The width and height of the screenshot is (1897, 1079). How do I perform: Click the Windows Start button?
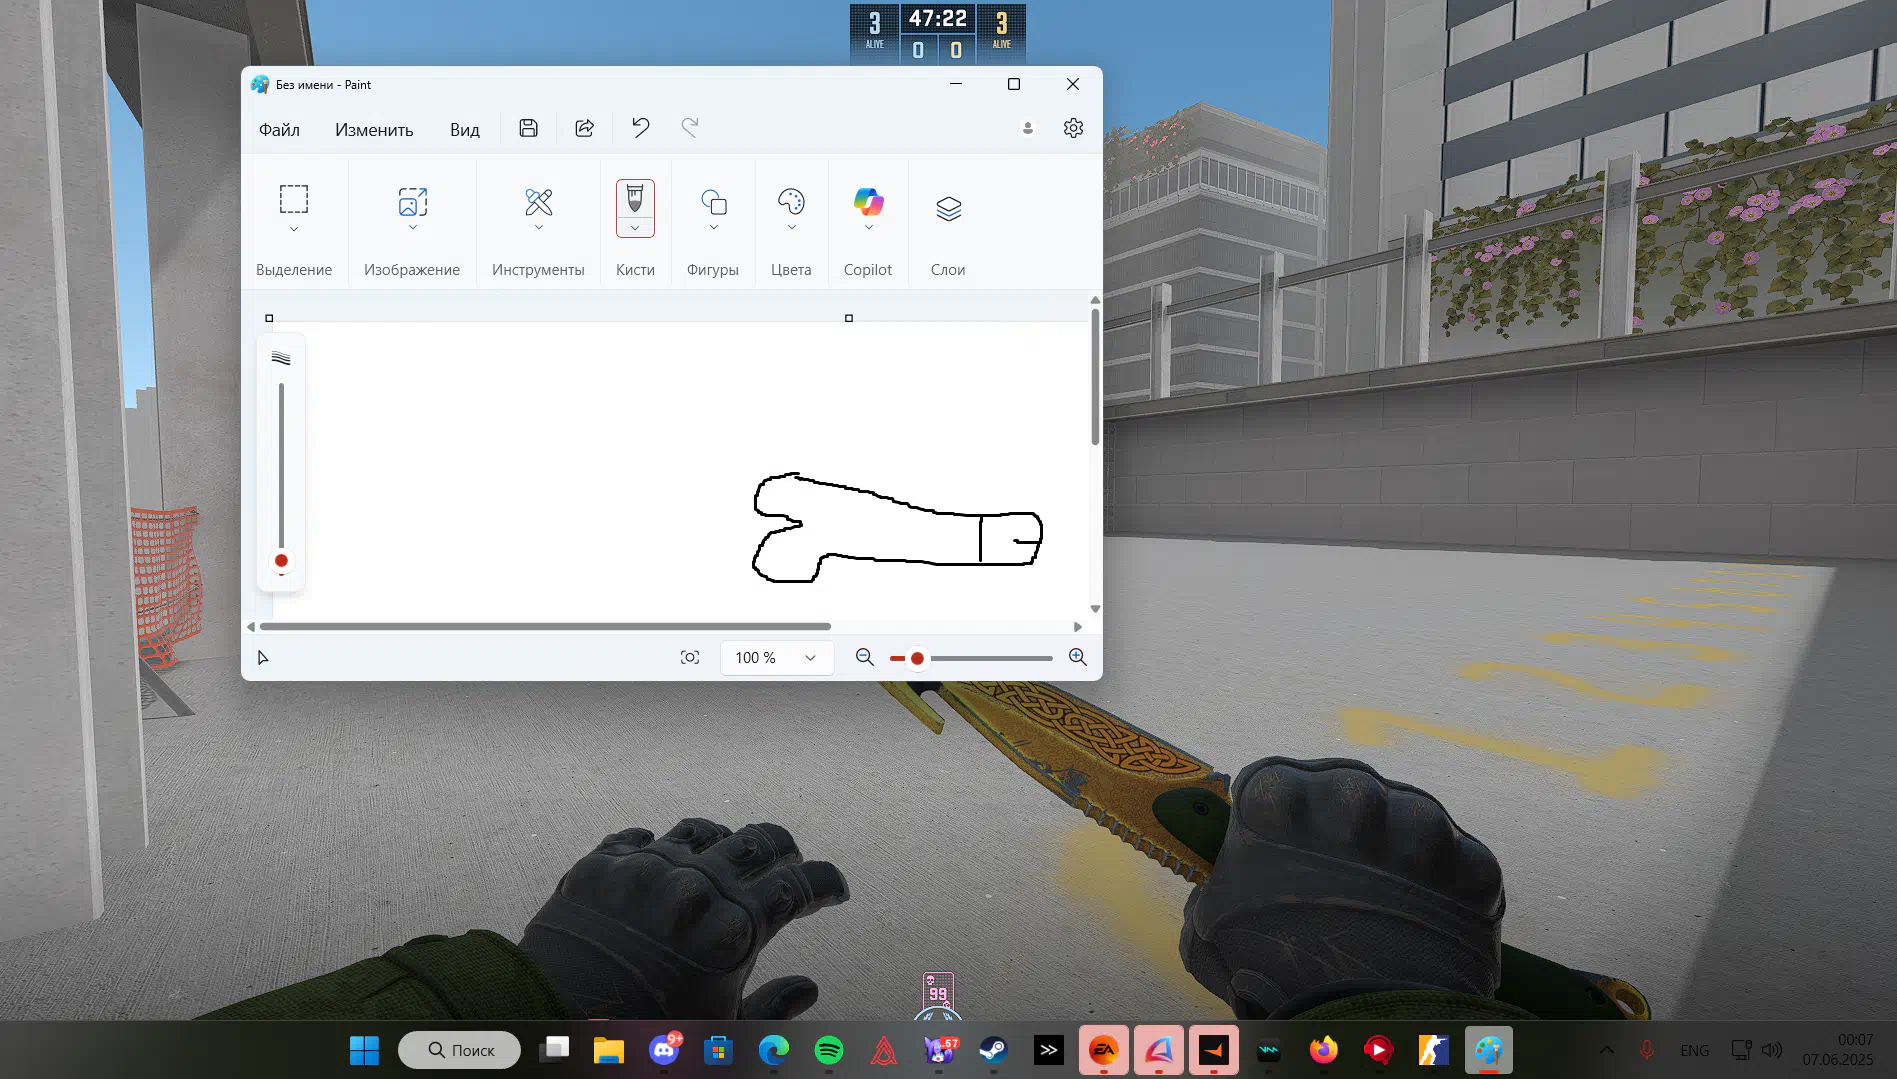tap(365, 1050)
